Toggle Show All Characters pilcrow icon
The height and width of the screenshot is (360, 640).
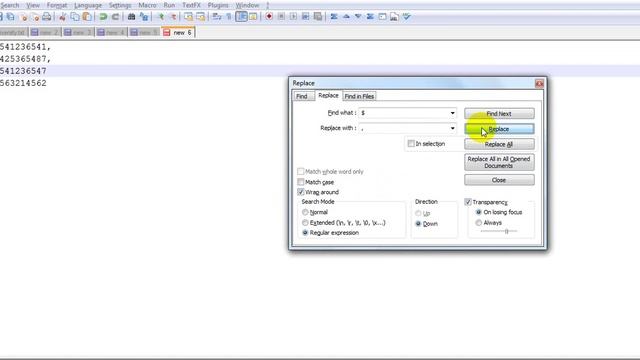point(229,17)
